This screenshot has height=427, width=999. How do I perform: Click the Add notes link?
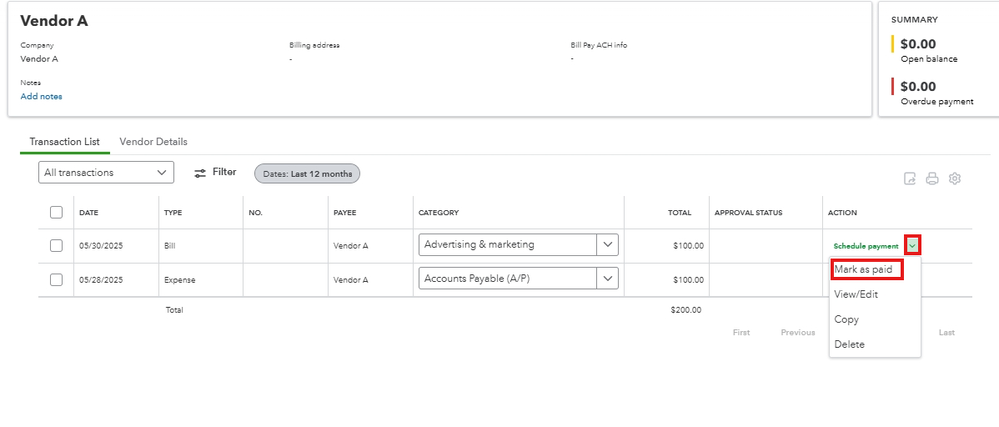[41, 97]
